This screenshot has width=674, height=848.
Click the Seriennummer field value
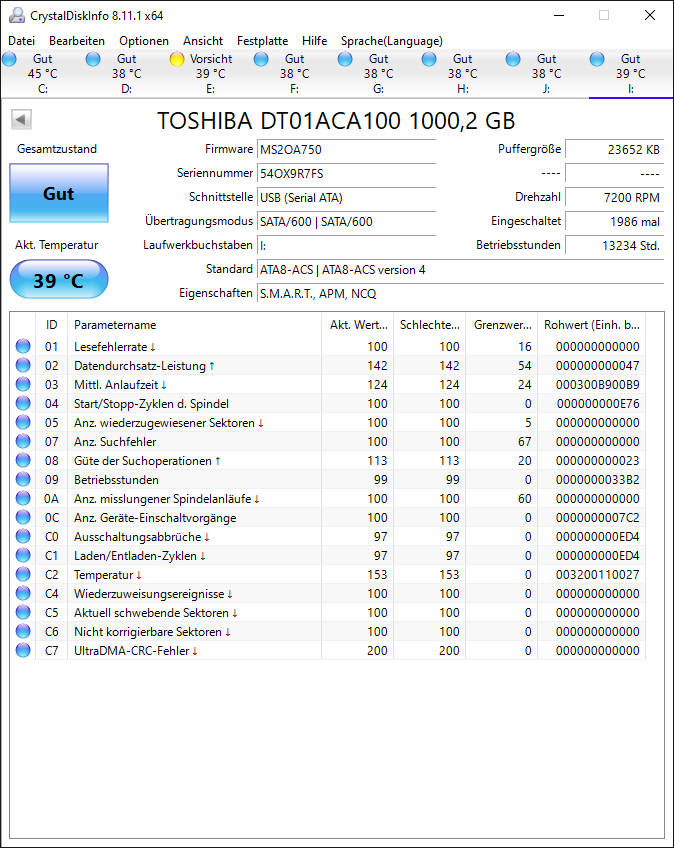[346, 174]
